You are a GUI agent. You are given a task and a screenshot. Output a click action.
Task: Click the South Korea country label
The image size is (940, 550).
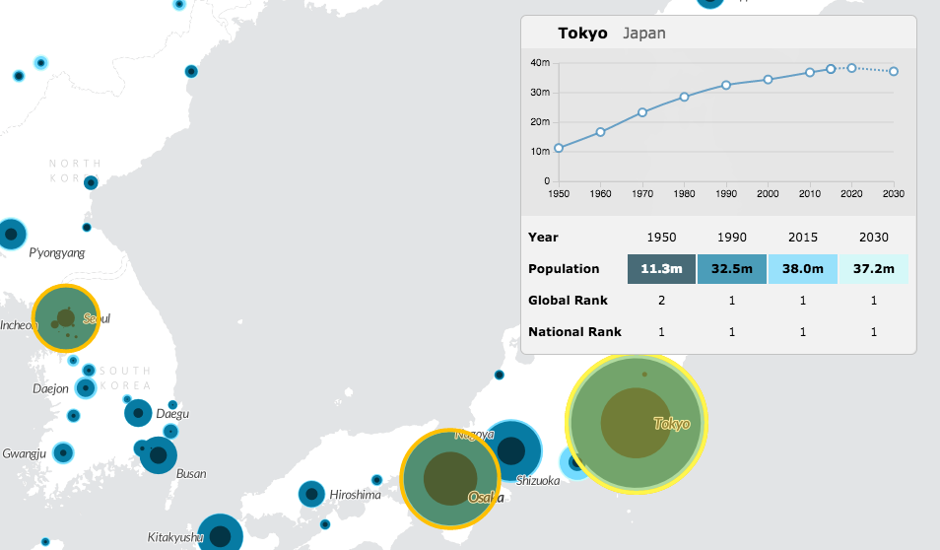click(125, 378)
